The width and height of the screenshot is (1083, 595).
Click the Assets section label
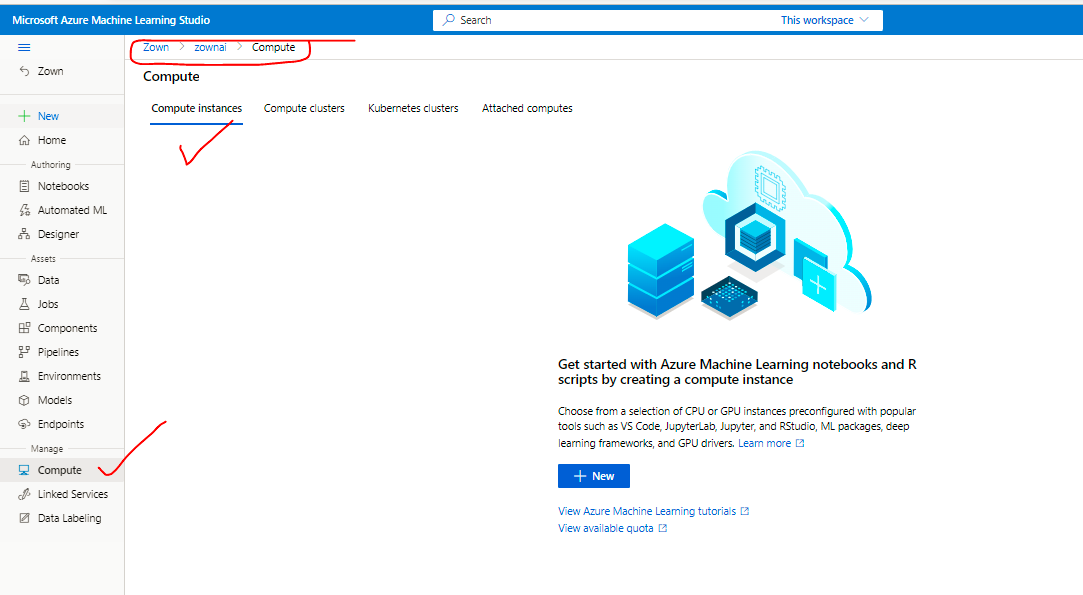pos(43,258)
